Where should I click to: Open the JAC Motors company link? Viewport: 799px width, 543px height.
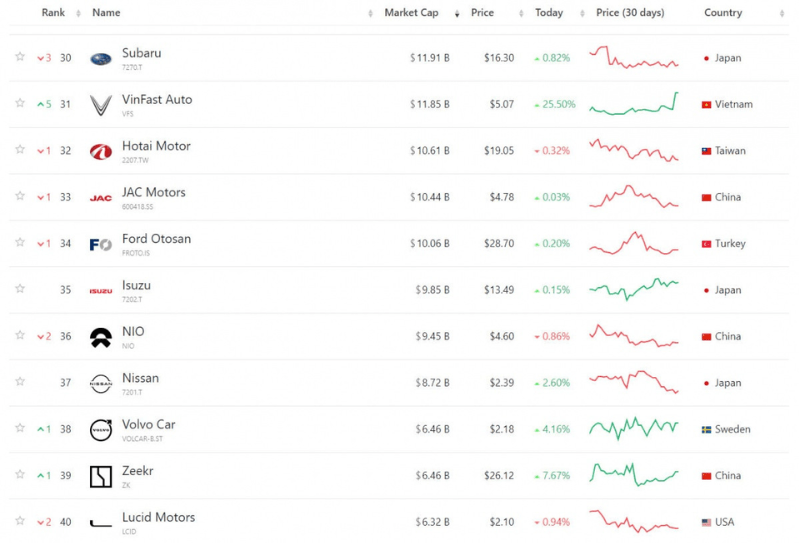(153, 192)
